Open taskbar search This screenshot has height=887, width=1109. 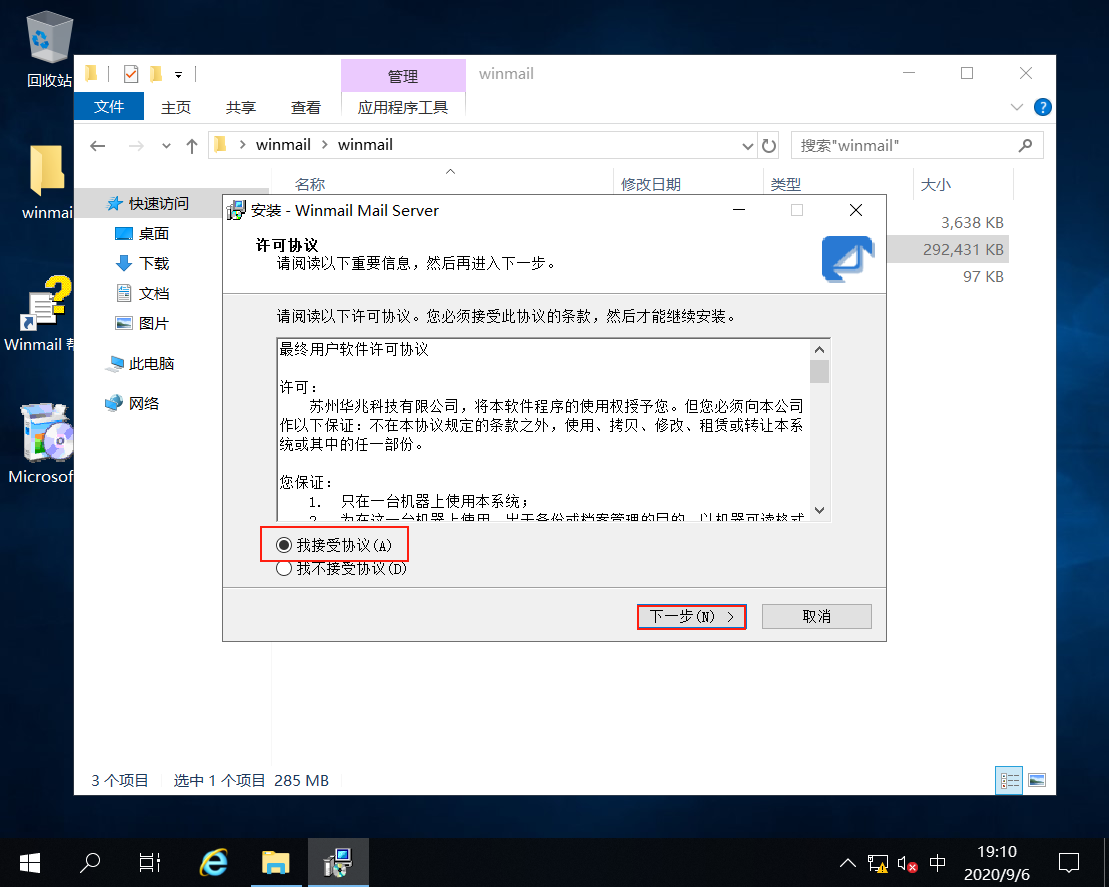(90, 862)
